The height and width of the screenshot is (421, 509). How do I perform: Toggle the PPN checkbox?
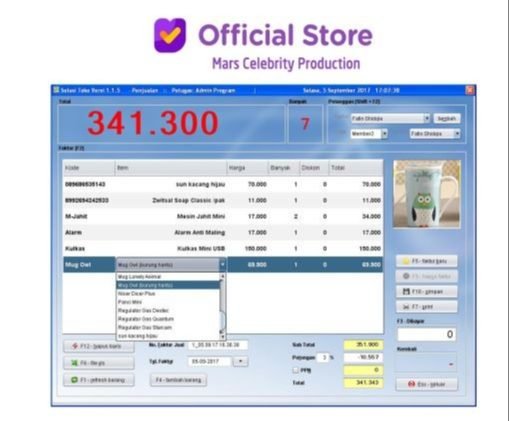[295, 370]
